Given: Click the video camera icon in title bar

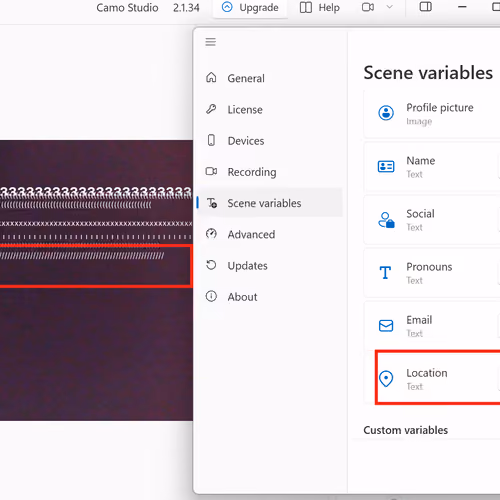Looking at the screenshot, I should point(368,7).
